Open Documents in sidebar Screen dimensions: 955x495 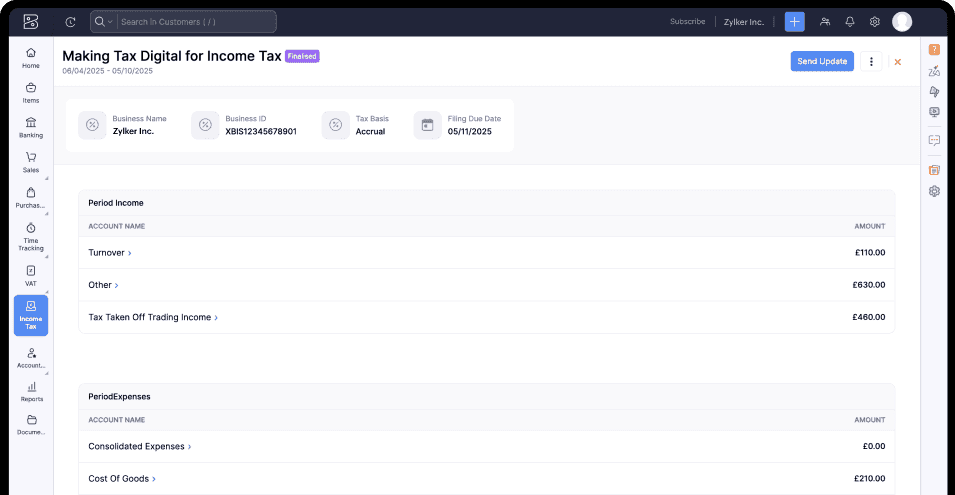point(31,425)
